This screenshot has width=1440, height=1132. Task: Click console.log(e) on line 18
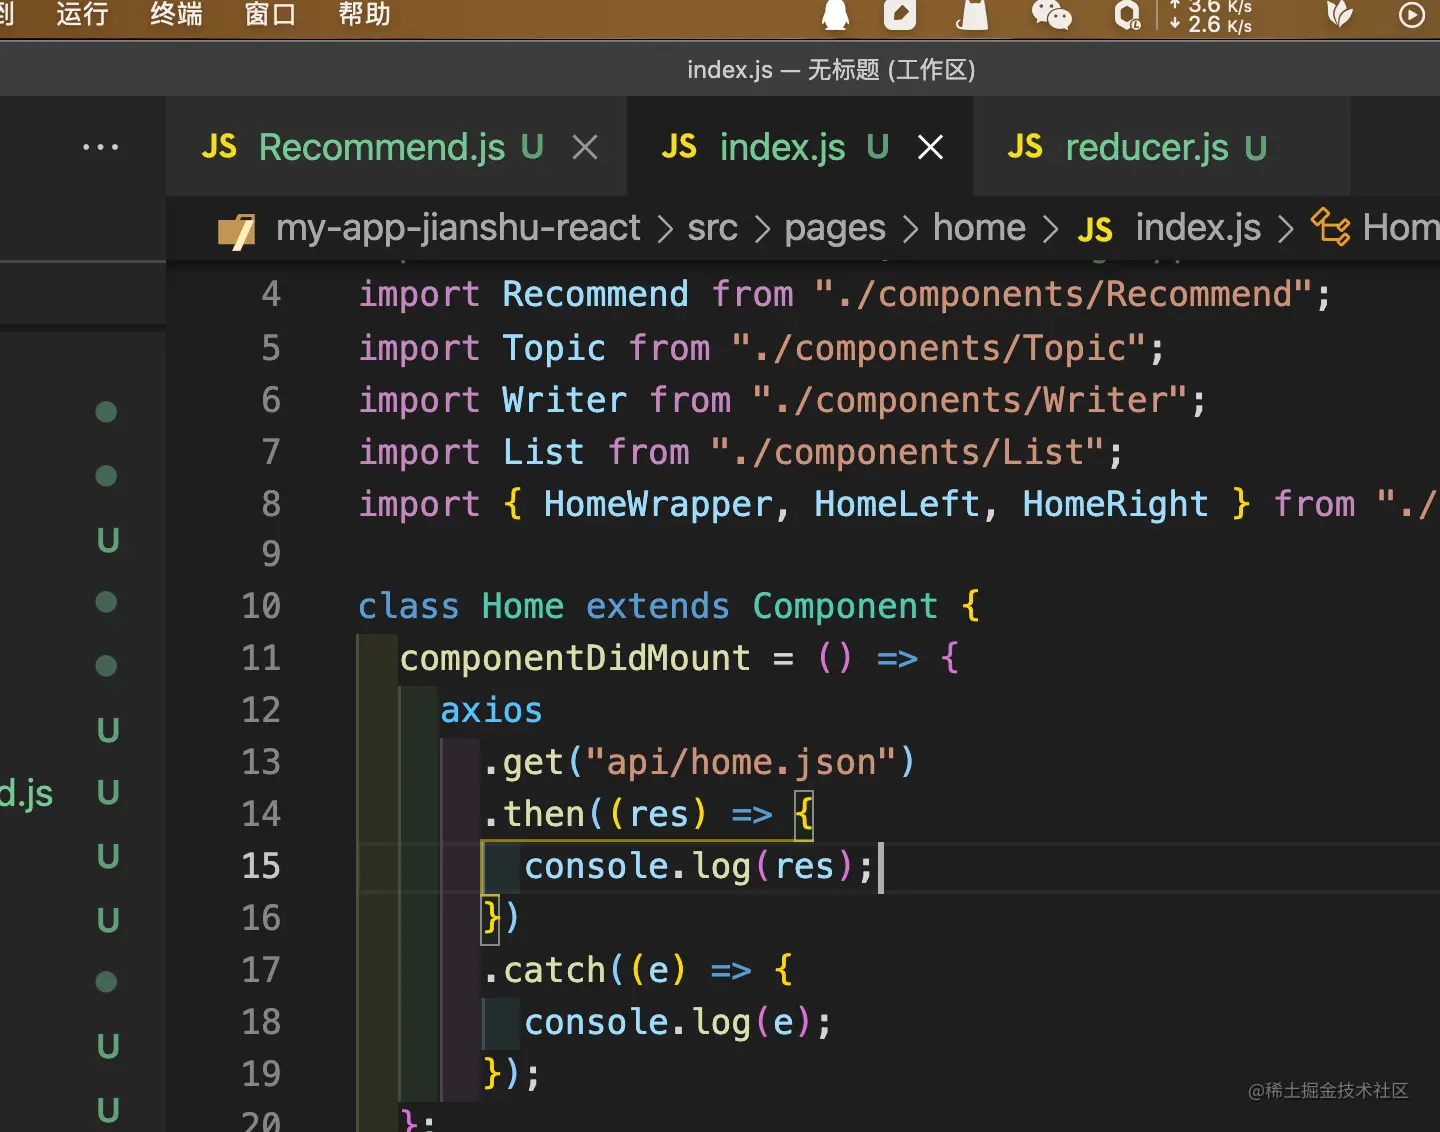tap(668, 1022)
